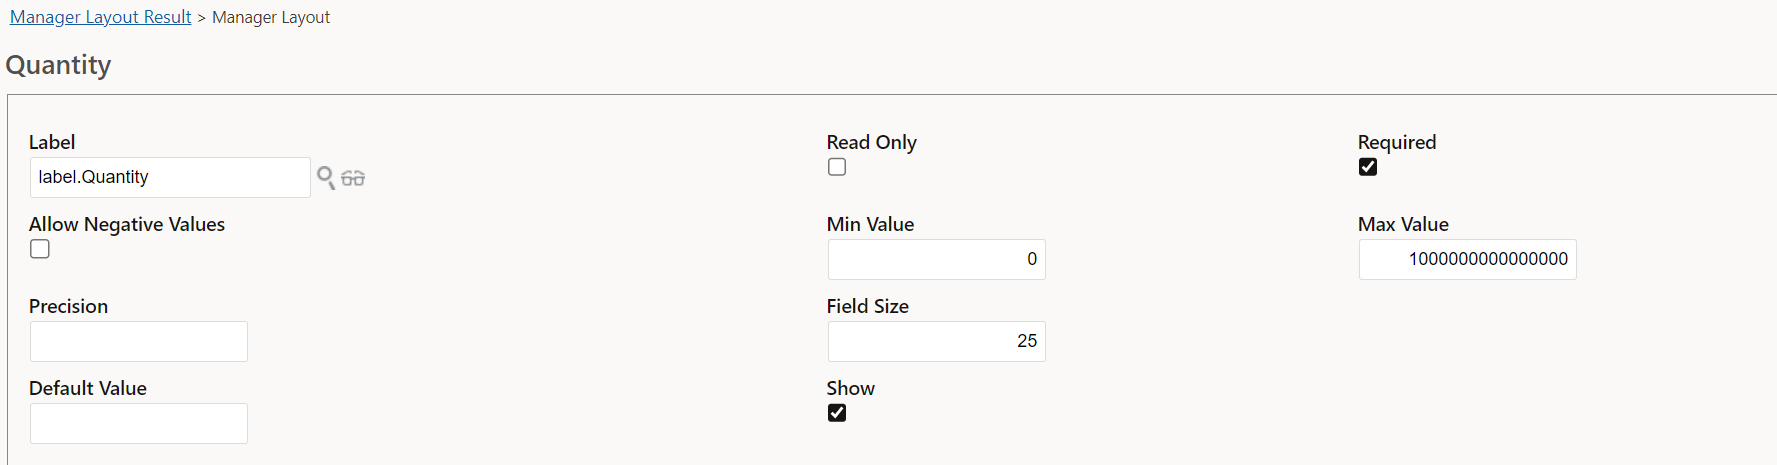Select the Max Value input box
The width and height of the screenshot is (1777, 465).
pyautogui.click(x=1467, y=259)
